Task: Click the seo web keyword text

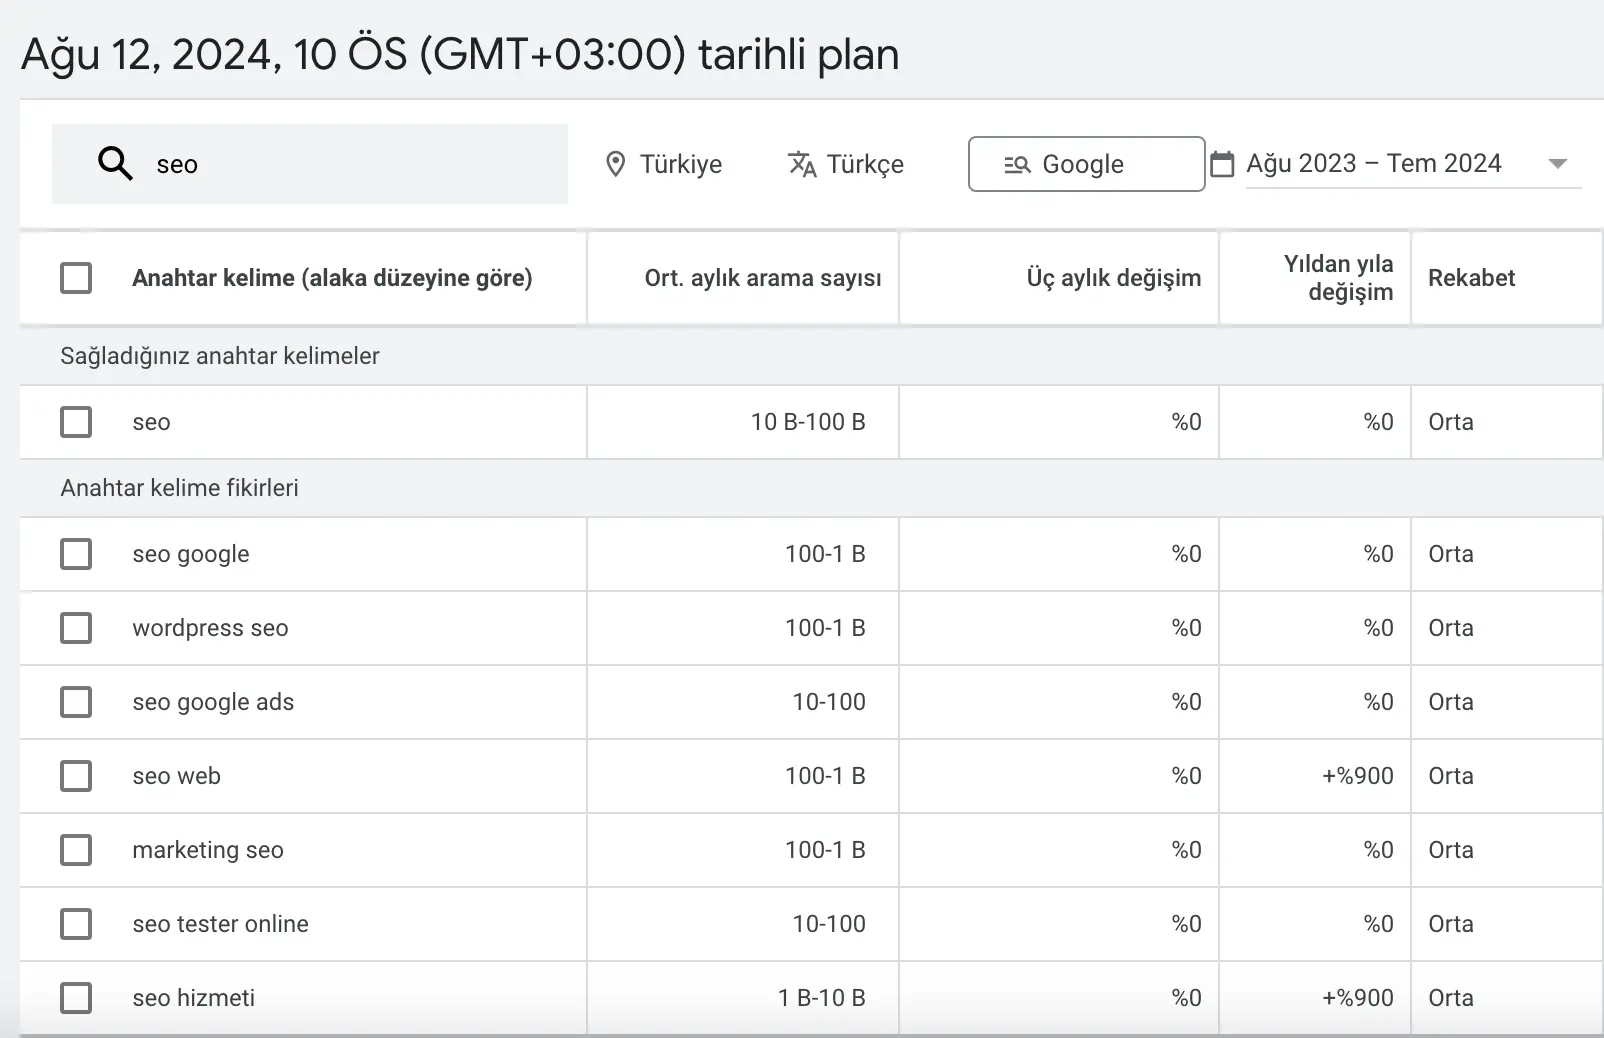Action: click(176, 776)
